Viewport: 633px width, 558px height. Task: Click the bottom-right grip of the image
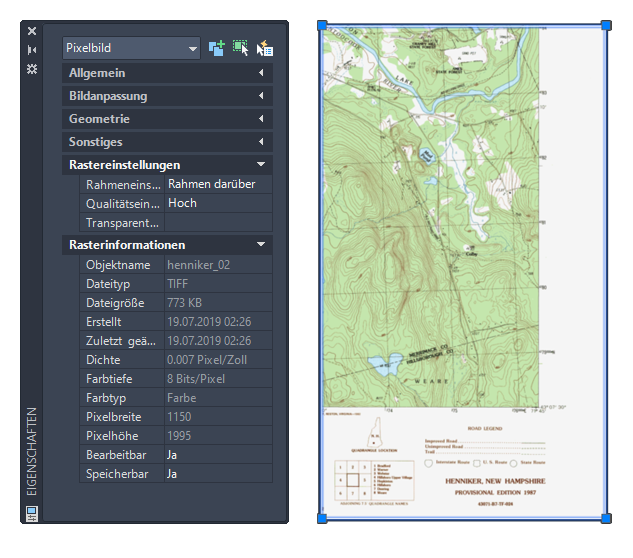tap(606, 518)
